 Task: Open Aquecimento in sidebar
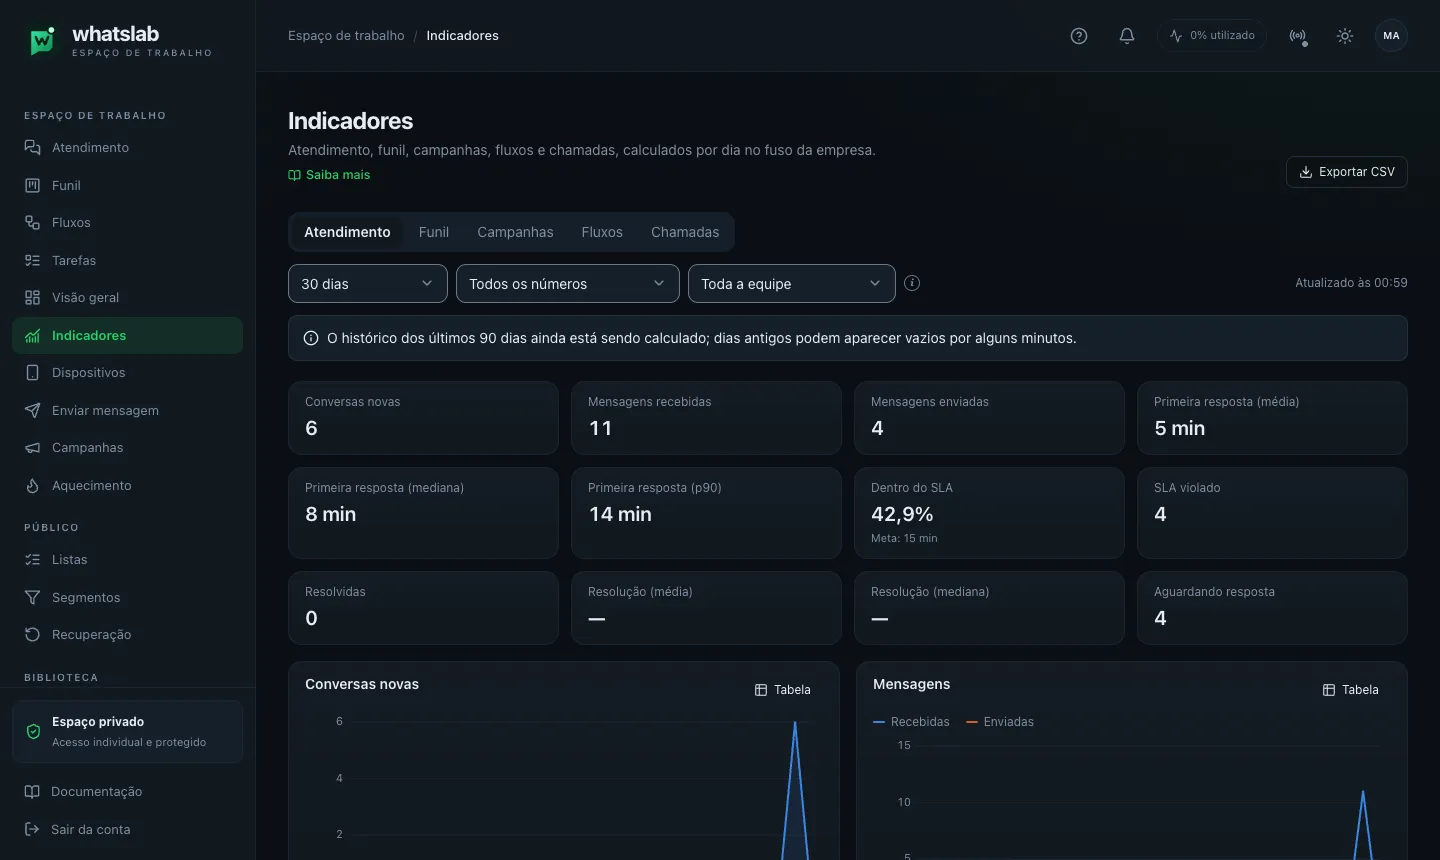pos(127,485)
